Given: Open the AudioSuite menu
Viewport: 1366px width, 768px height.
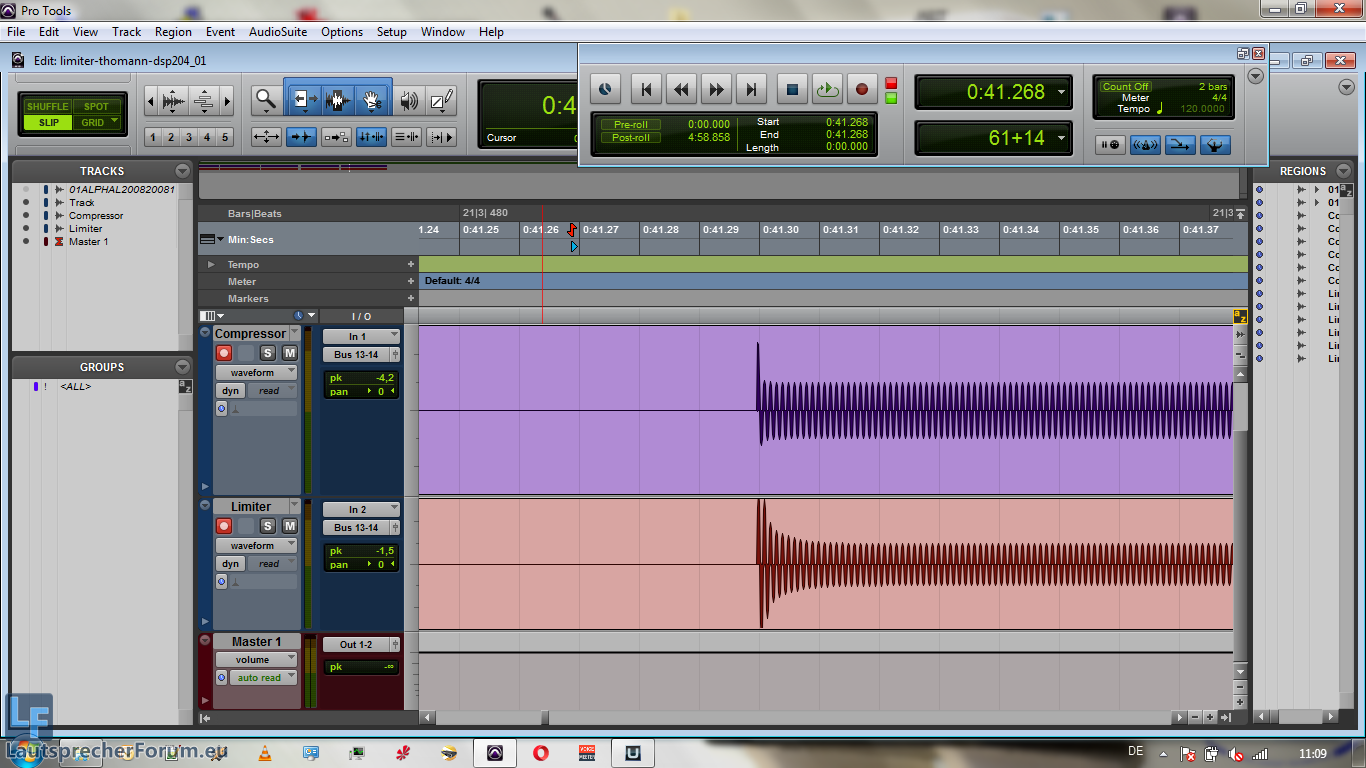Looking at the screenshot, I should tap(278, 32).
